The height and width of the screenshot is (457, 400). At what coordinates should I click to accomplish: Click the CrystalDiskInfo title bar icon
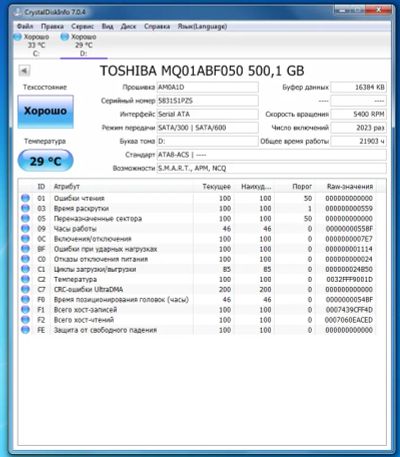(17, 12)
